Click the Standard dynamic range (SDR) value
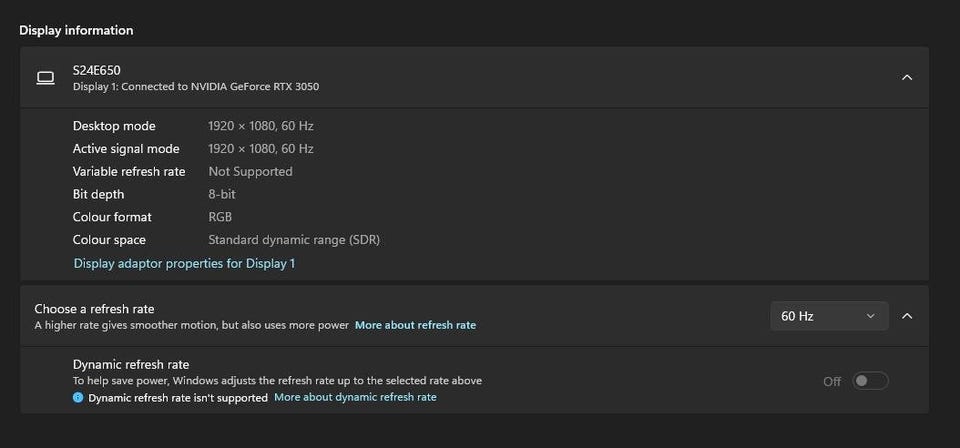 click(294, 240)
